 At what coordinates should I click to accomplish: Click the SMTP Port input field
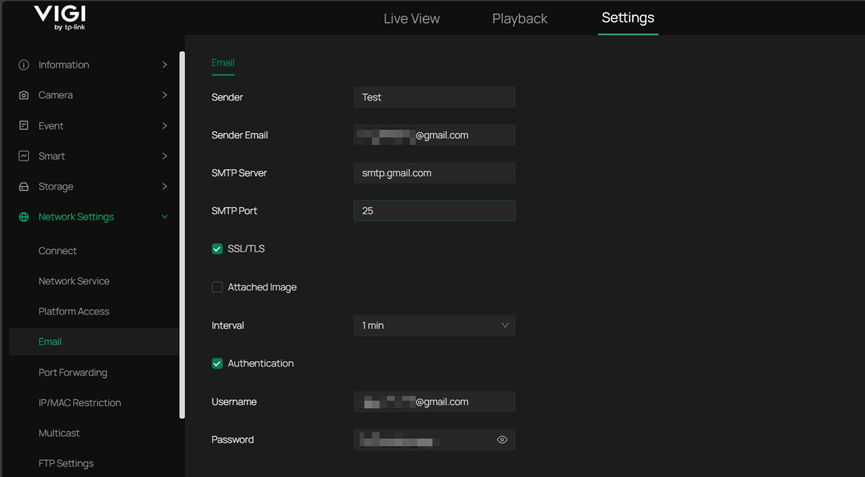coord(434,211)
